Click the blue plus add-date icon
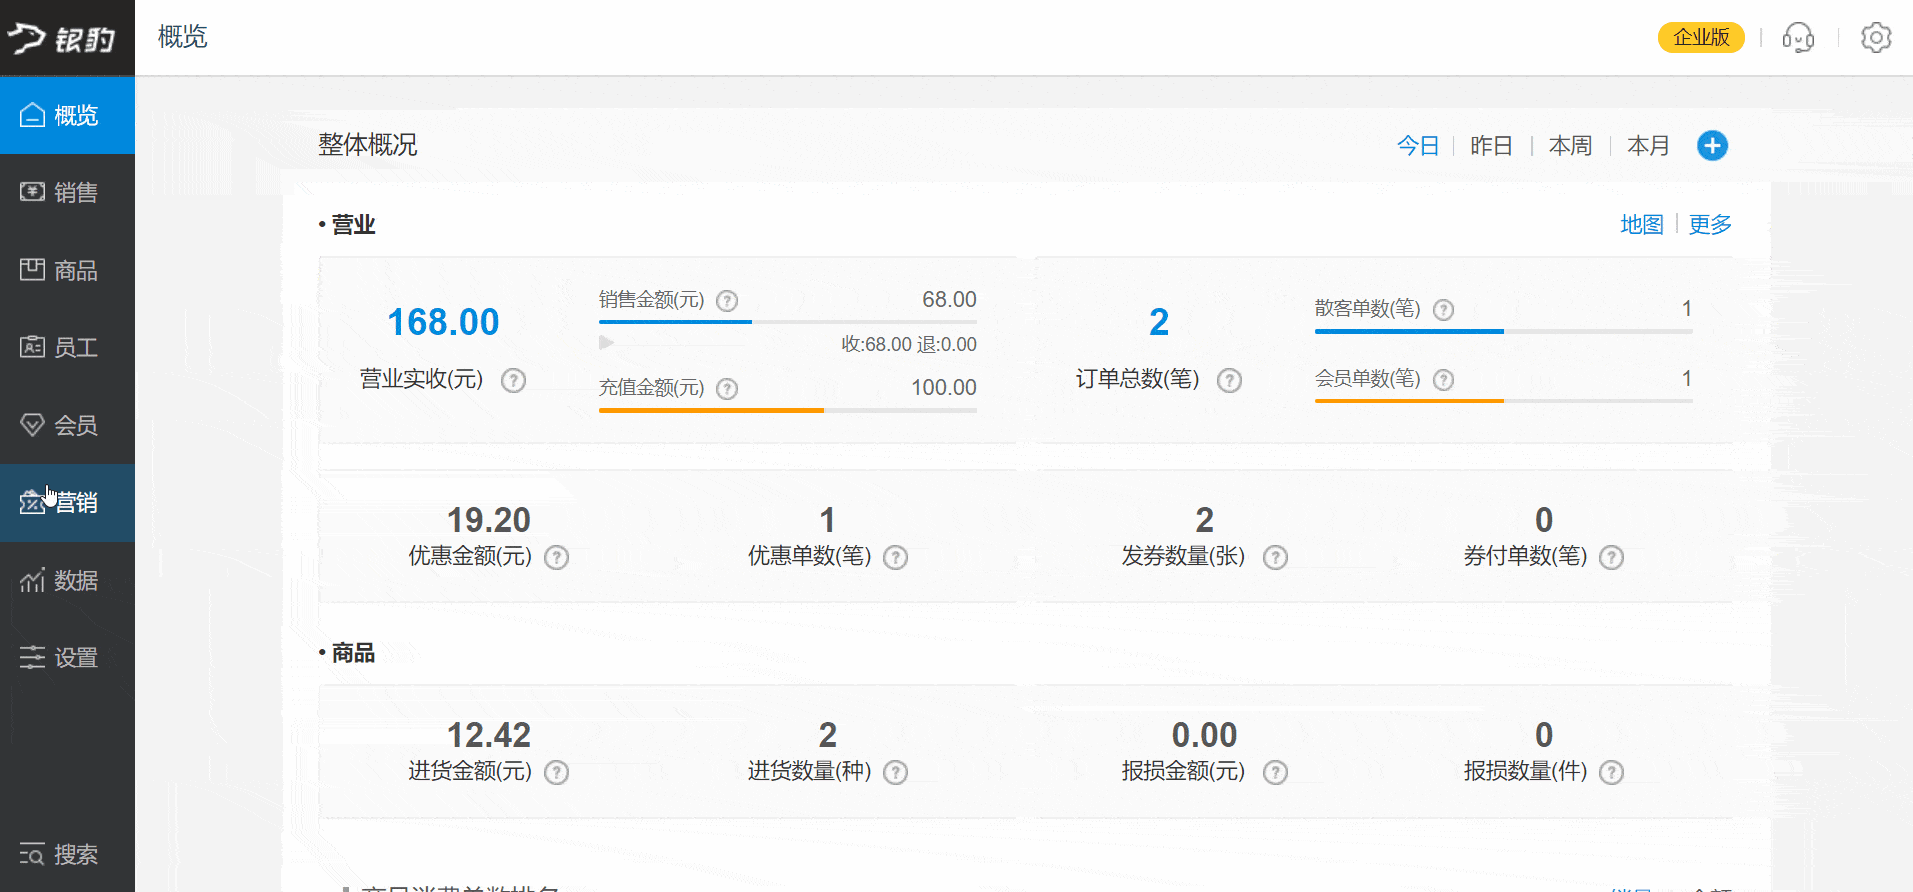Screen dimensions: 1913x892 point(1712,146)
